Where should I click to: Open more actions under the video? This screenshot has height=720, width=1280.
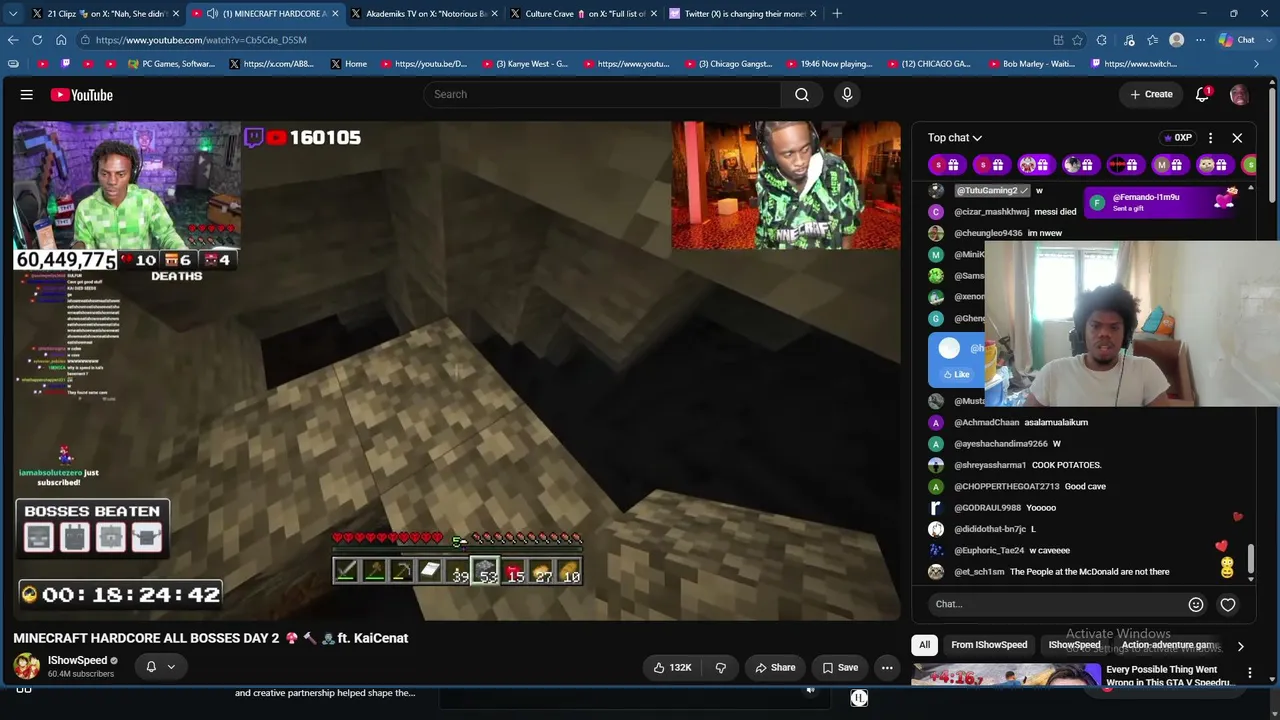pos(887,667)
